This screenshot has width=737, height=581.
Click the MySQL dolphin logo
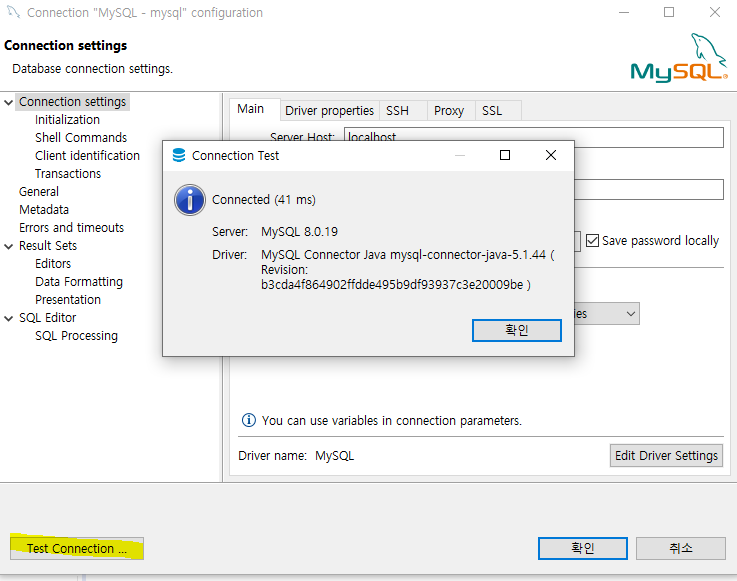tap(679, 57)
